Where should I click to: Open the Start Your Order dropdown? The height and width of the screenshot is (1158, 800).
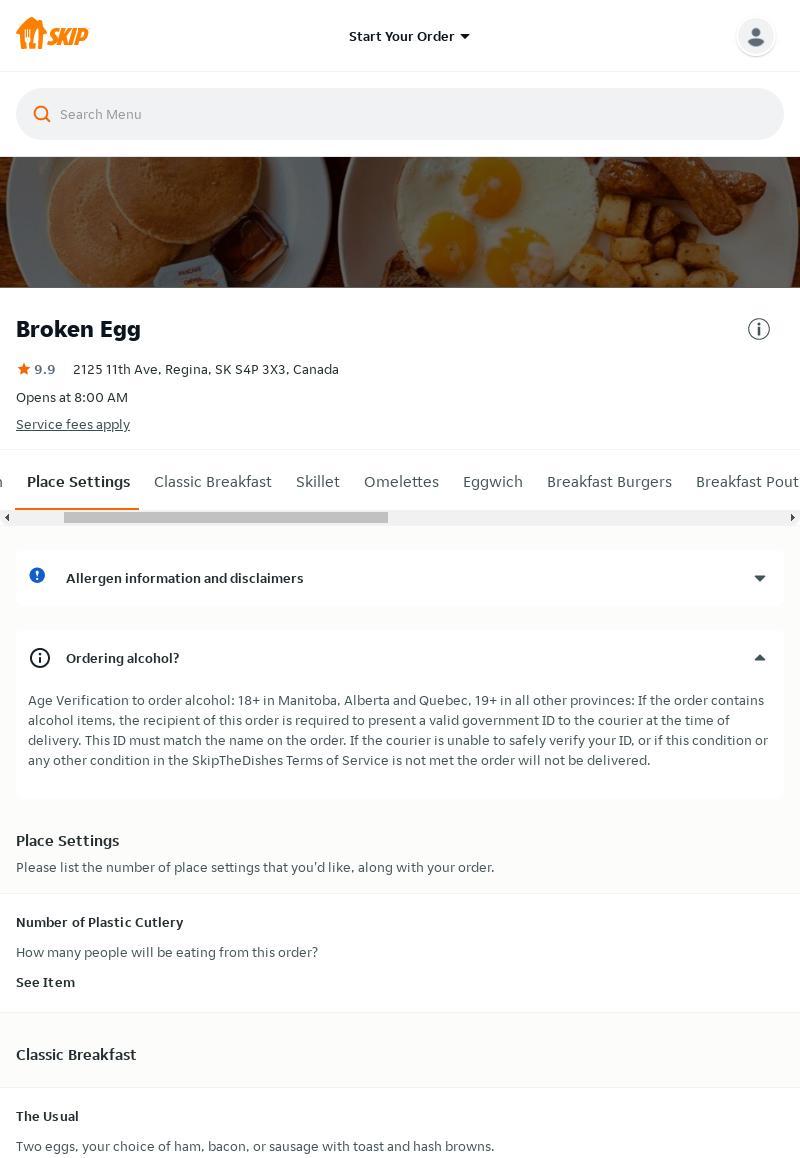(x=409, y=36)
